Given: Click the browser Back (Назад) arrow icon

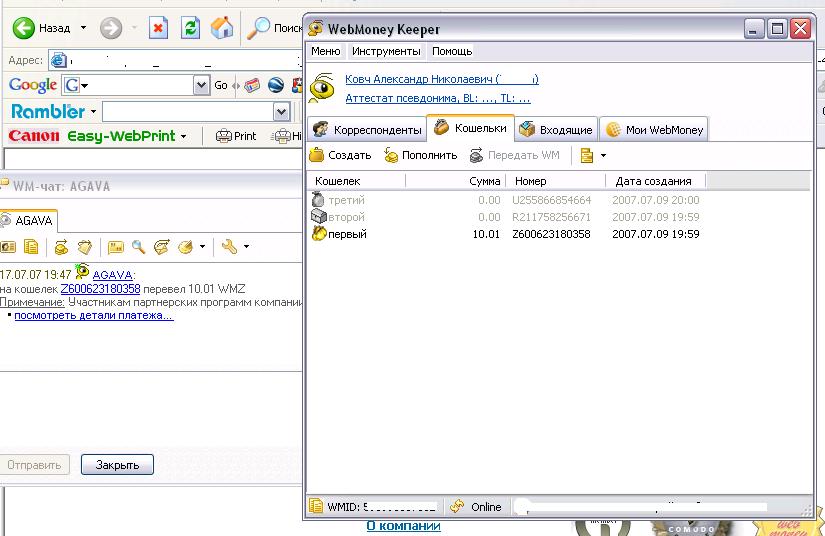Looking at the screenshot, I should tap(23, 28).
